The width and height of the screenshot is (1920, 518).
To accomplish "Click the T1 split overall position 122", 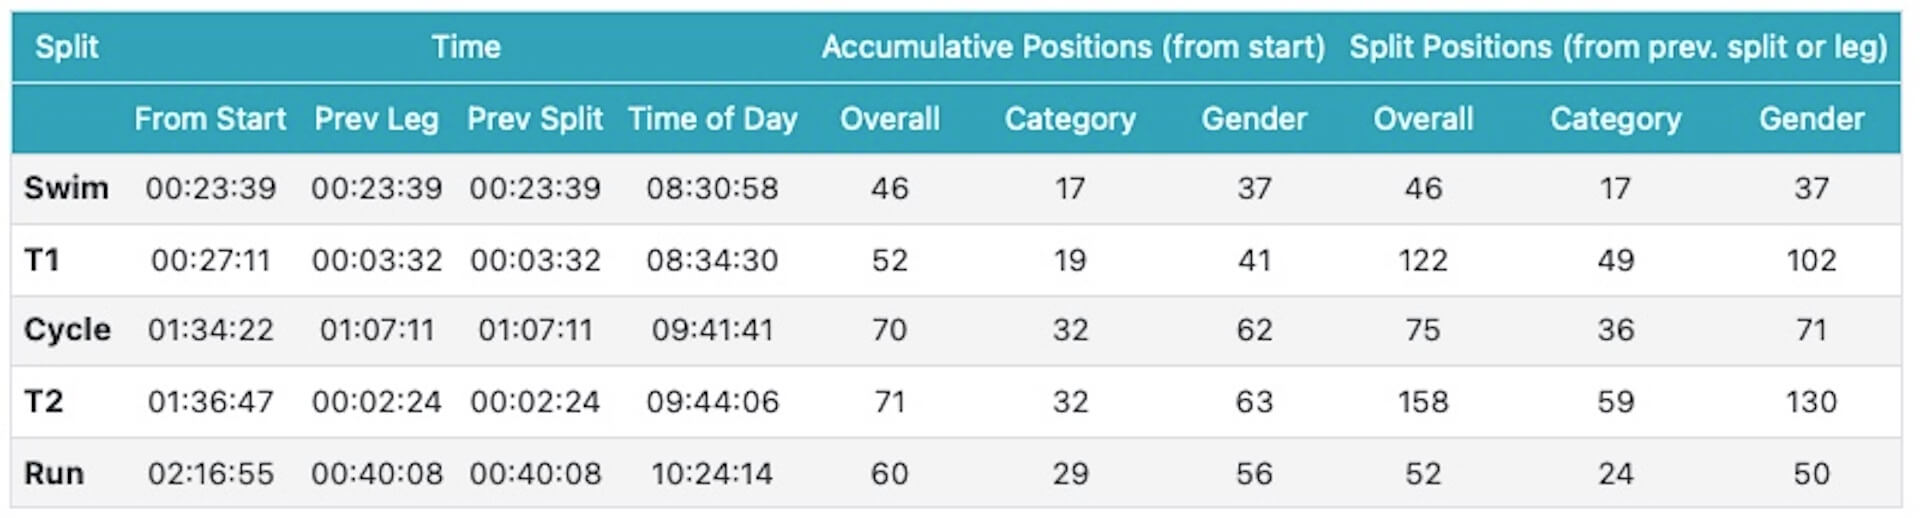I will point(1423,260).
